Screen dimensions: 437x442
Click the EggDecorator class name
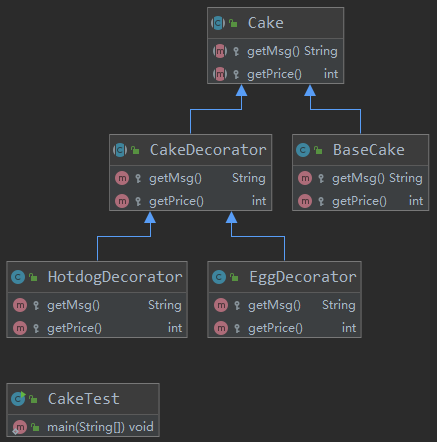point(303,277)
